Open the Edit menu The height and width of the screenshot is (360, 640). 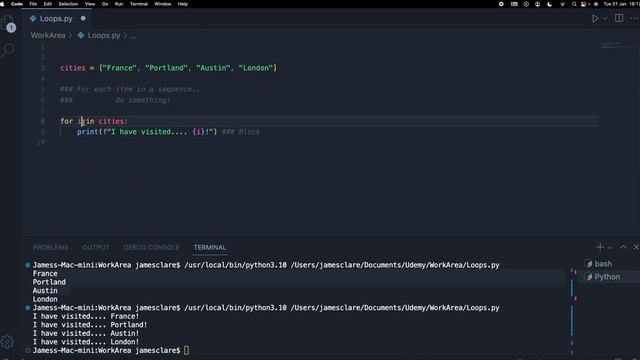48,4
